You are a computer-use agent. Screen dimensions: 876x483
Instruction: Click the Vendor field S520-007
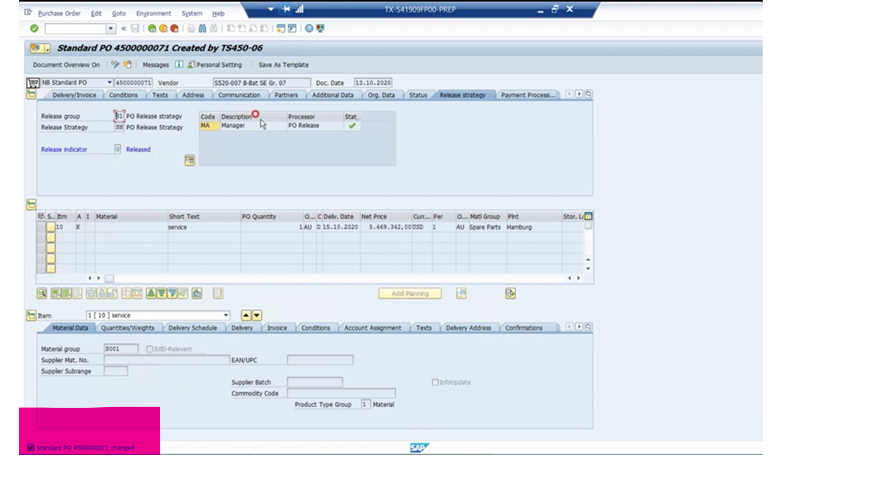[261, 83]
